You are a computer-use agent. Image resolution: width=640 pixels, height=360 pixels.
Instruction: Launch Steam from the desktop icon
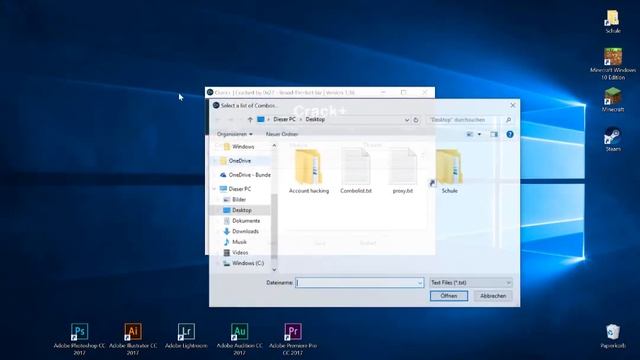click(x=613, y=139)
